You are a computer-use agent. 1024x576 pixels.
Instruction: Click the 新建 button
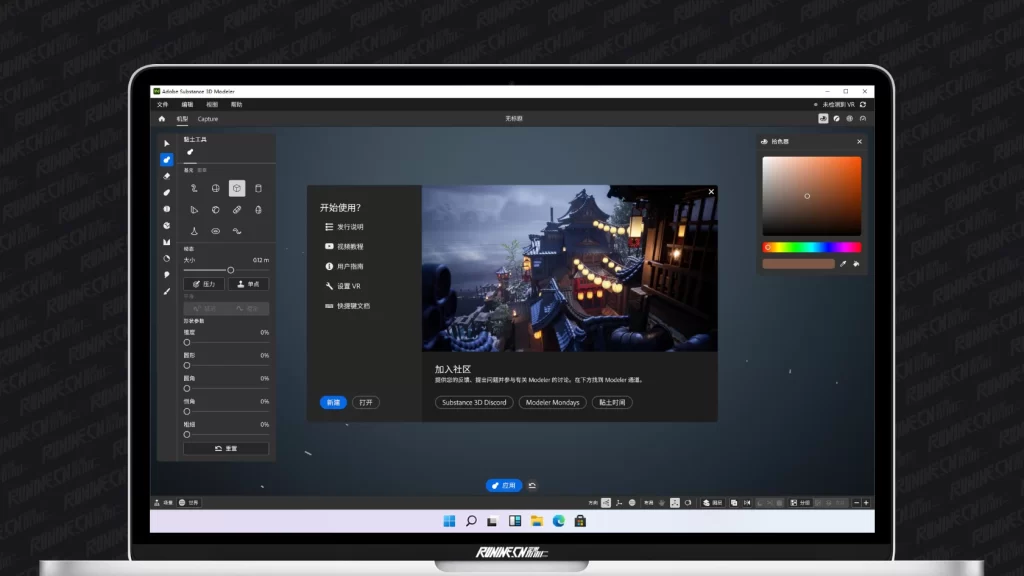coord(333,402)
